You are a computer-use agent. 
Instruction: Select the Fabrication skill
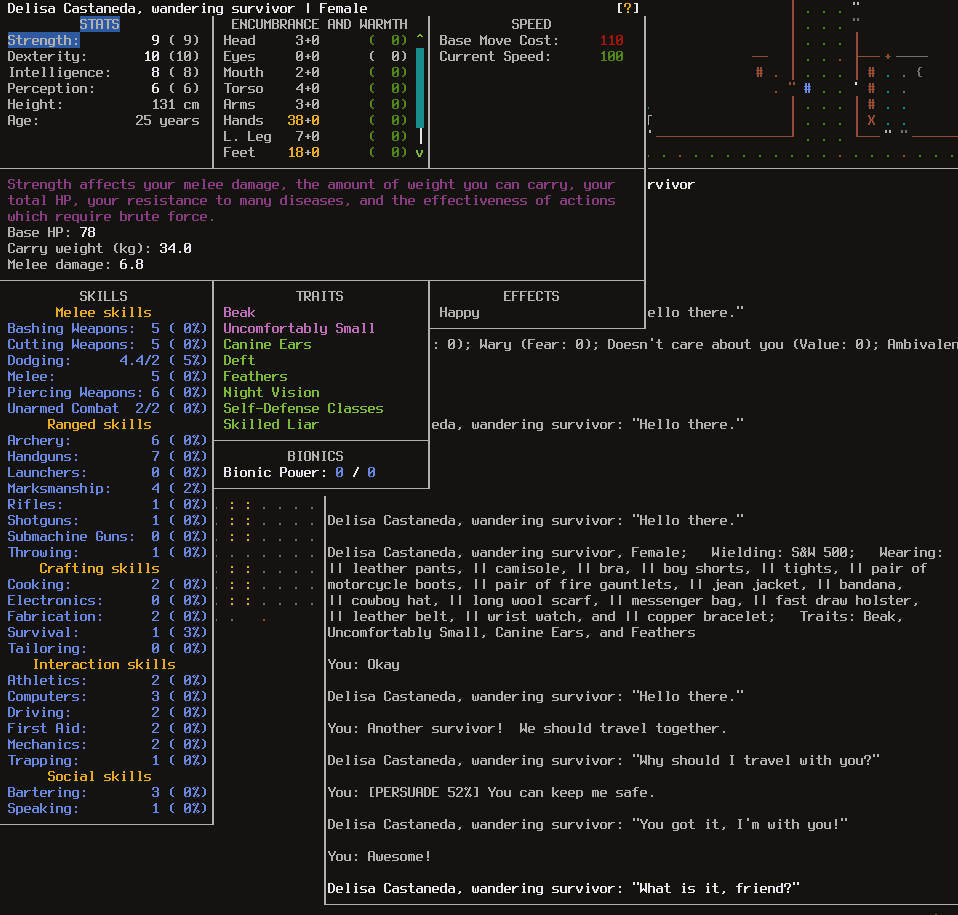[107, 616]
